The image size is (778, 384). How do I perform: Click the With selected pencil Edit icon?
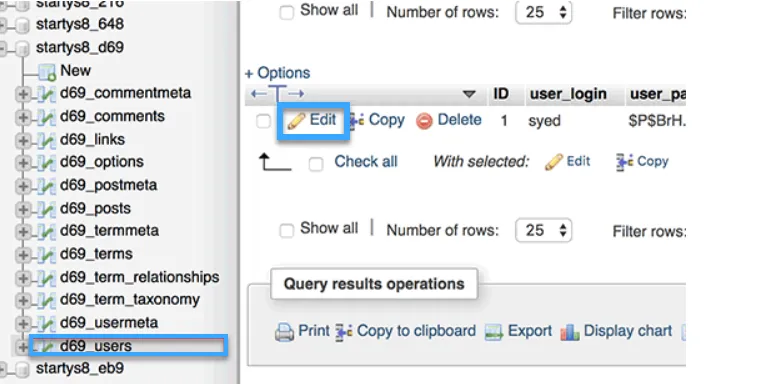tap(554, 162)
